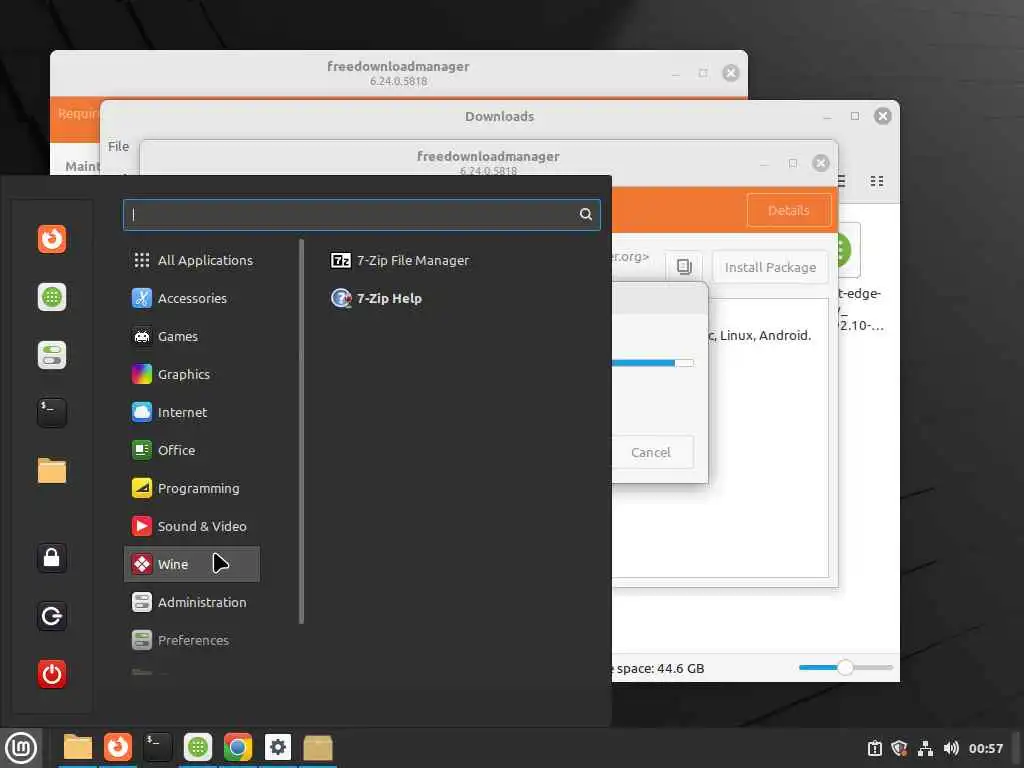Select the Wine category
The width and height of the screenshot is (1024, 768).
pos(192,564)
